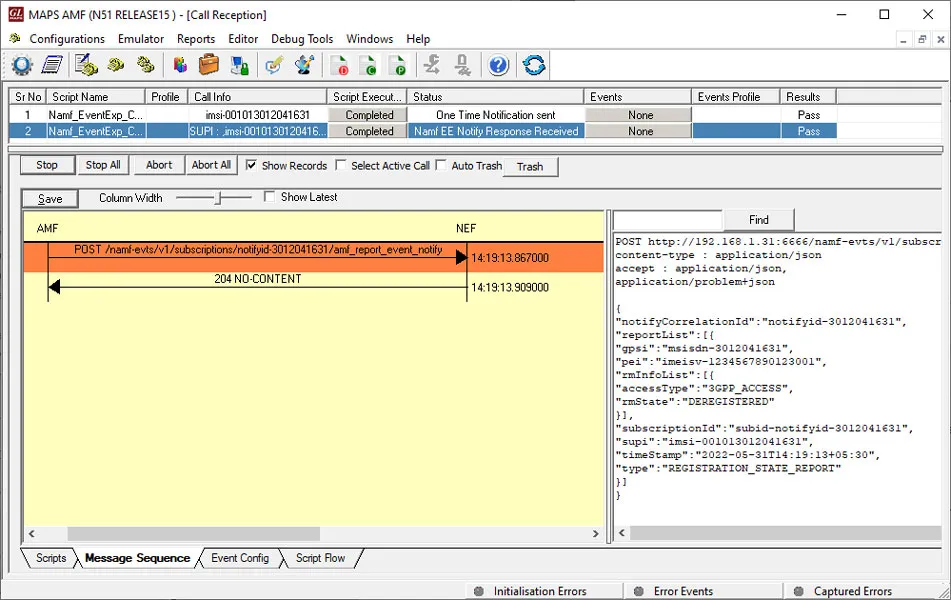Click the Abort button
Screen dimensions: 951x600
coord(159,165)
